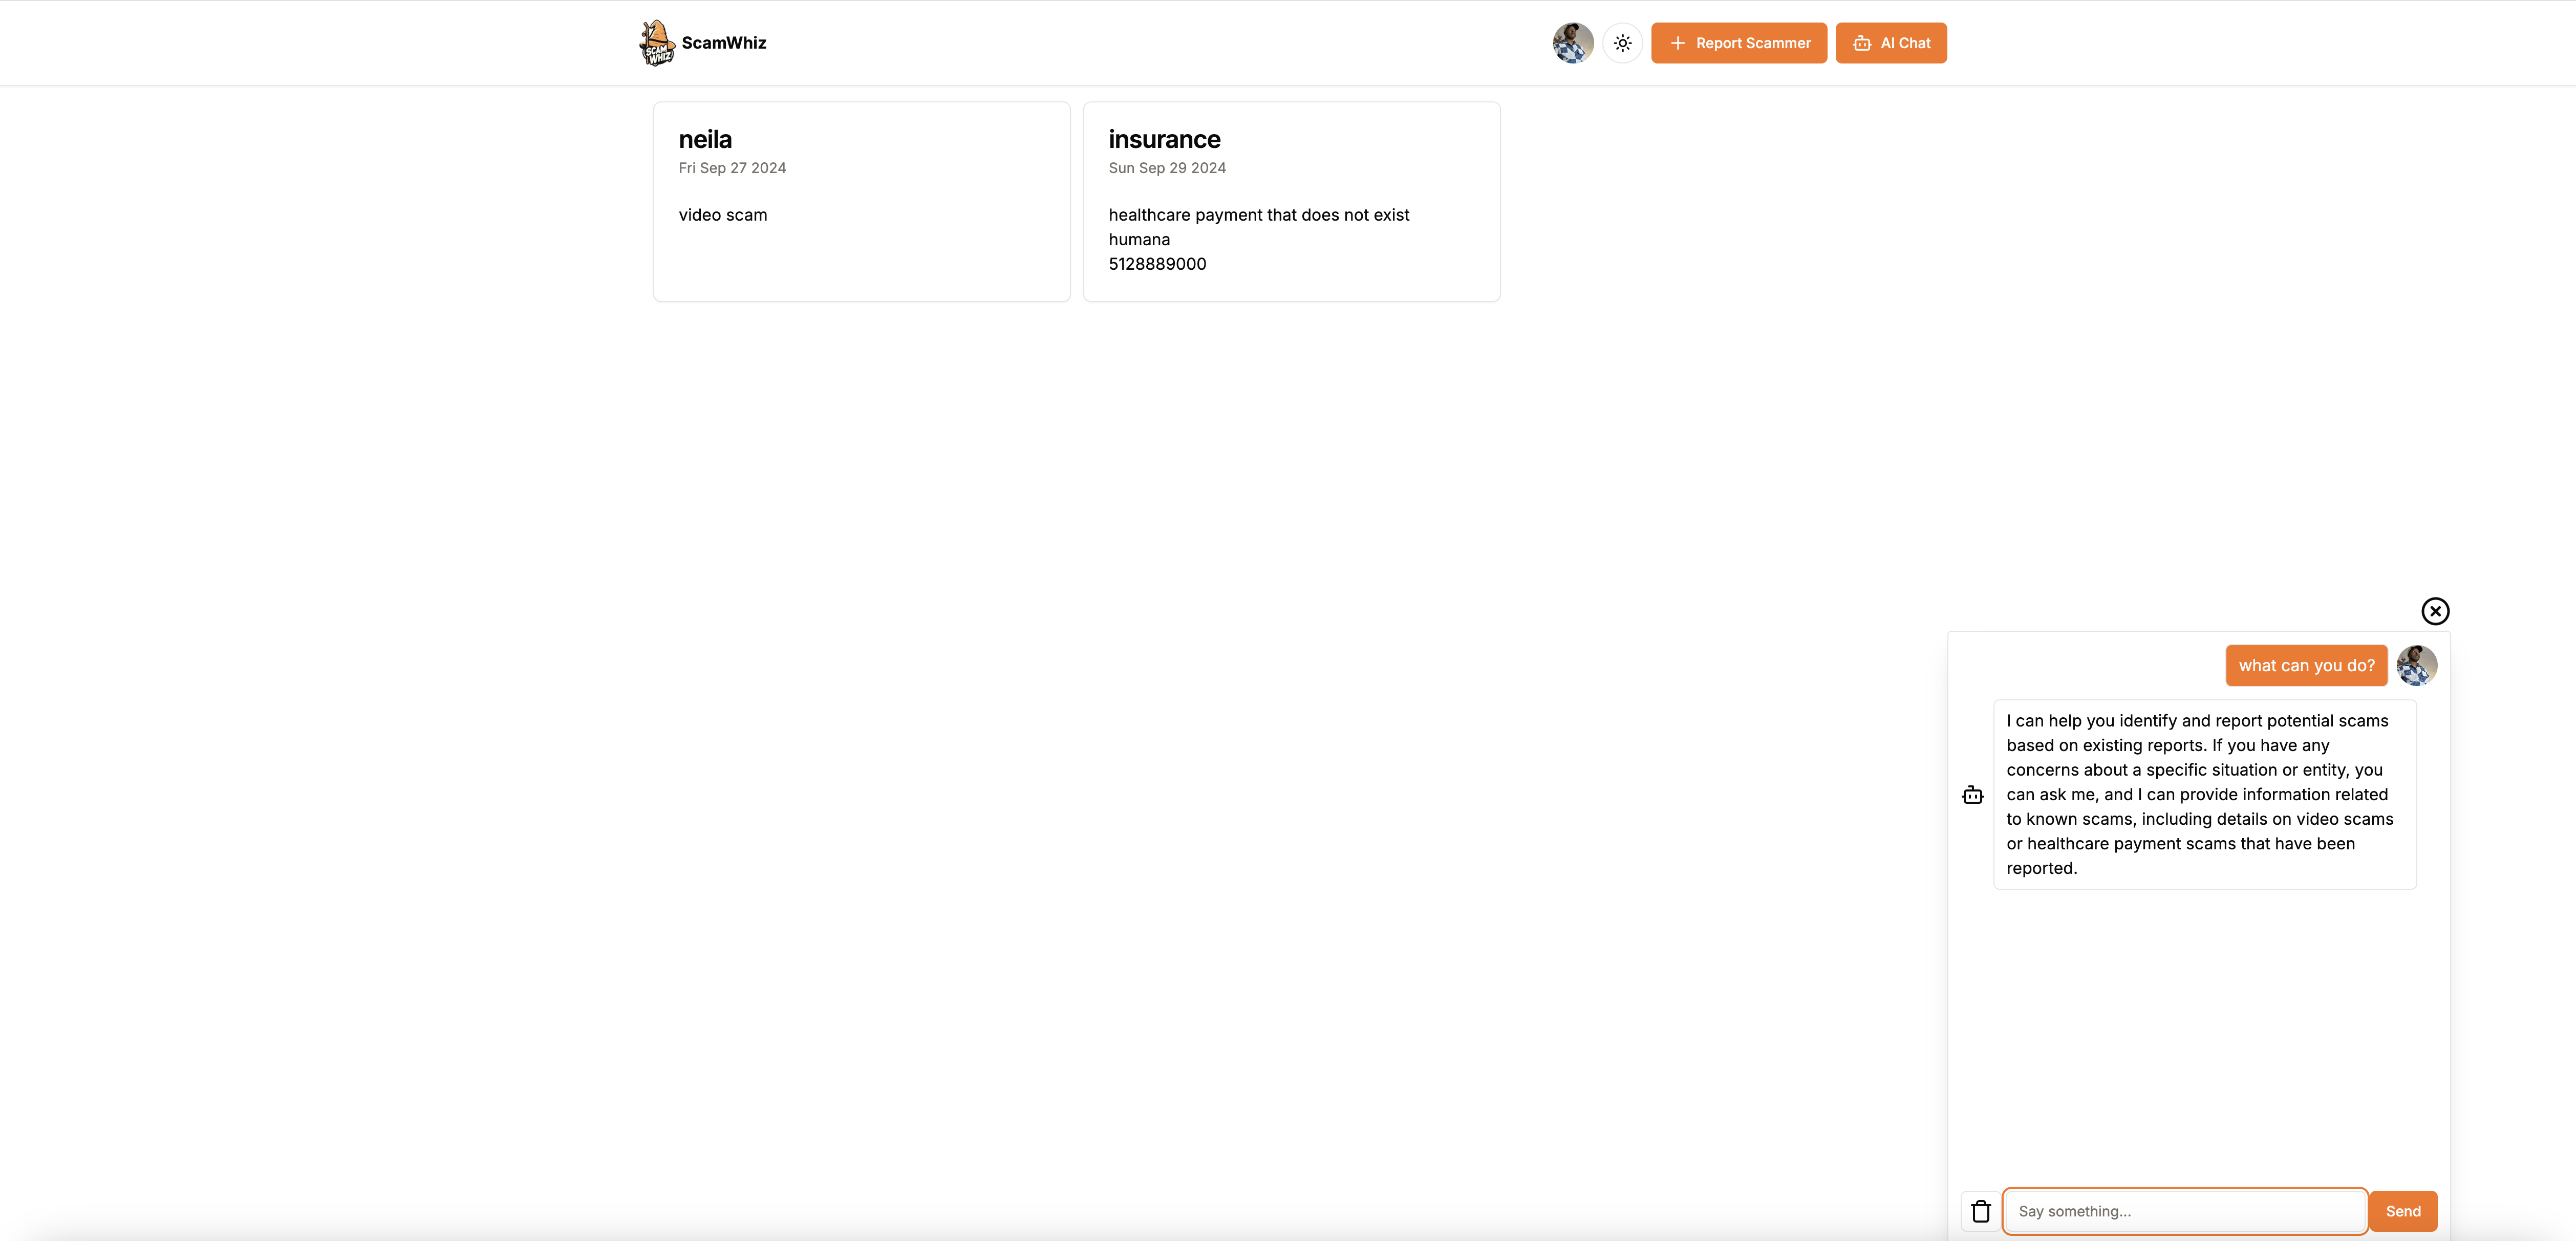Clear chat history with trash icon
The width and height of the screenshot is (2576, 1241).
point(1980,1211)
